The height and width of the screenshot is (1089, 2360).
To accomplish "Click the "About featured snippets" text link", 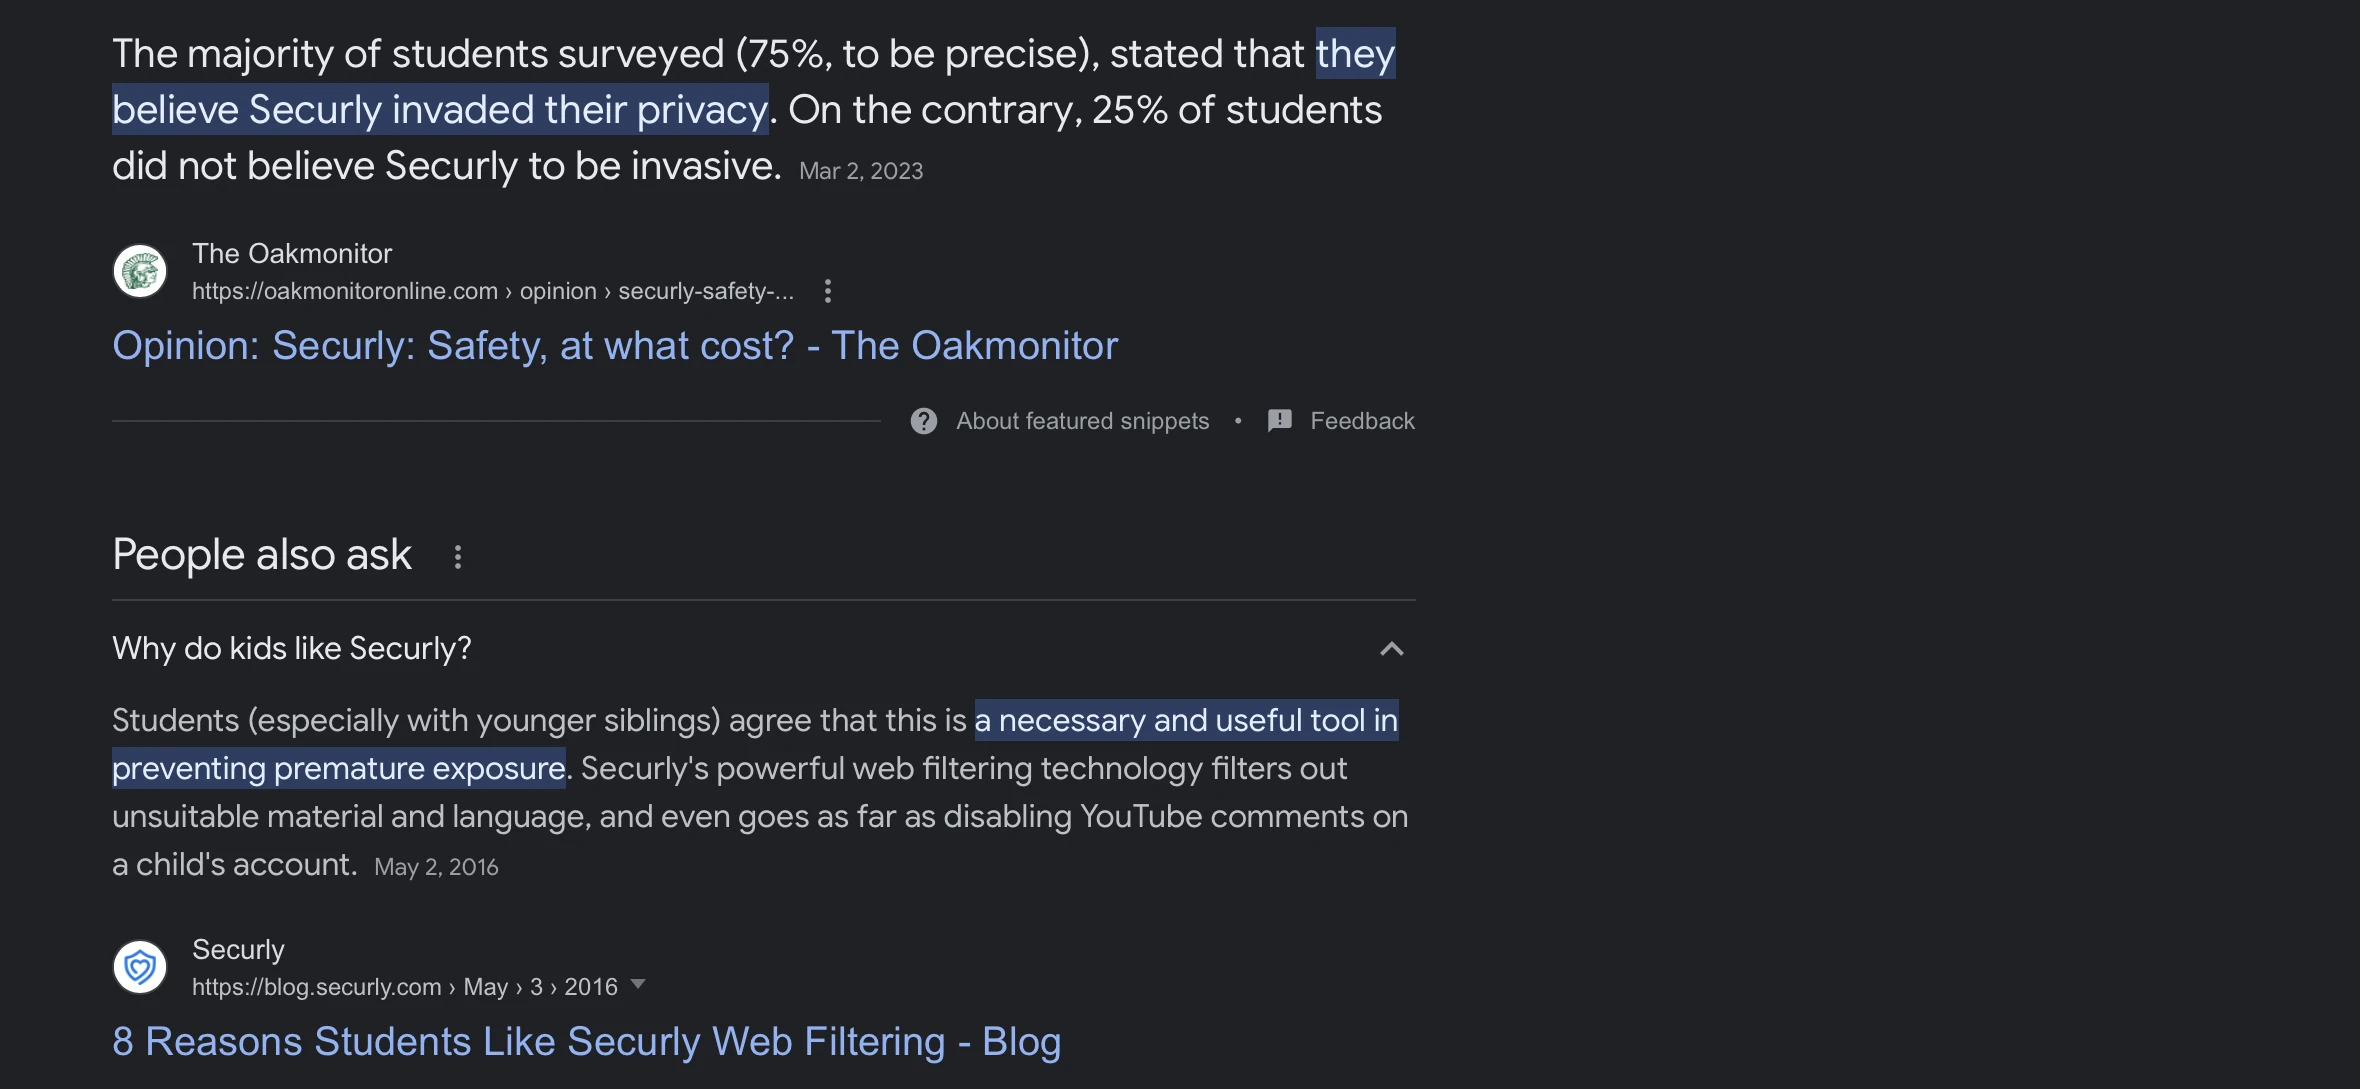I will tap(1082, 421).
